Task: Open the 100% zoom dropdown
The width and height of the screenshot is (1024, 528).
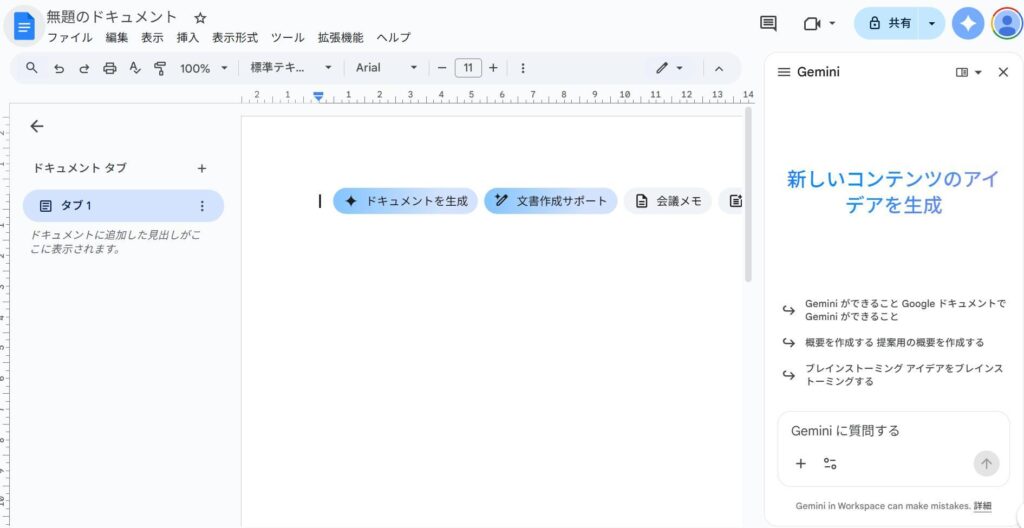Action: click(x=204, y=68)
